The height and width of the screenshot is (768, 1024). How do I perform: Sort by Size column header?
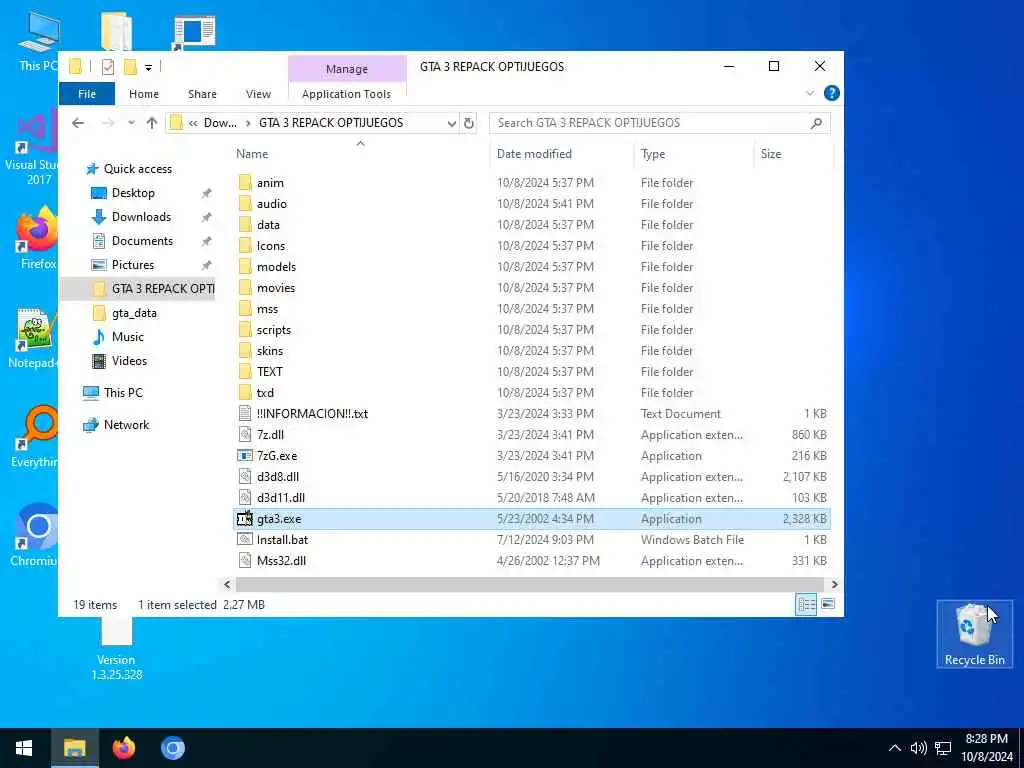pyautogui.click(x=771, y=153)
